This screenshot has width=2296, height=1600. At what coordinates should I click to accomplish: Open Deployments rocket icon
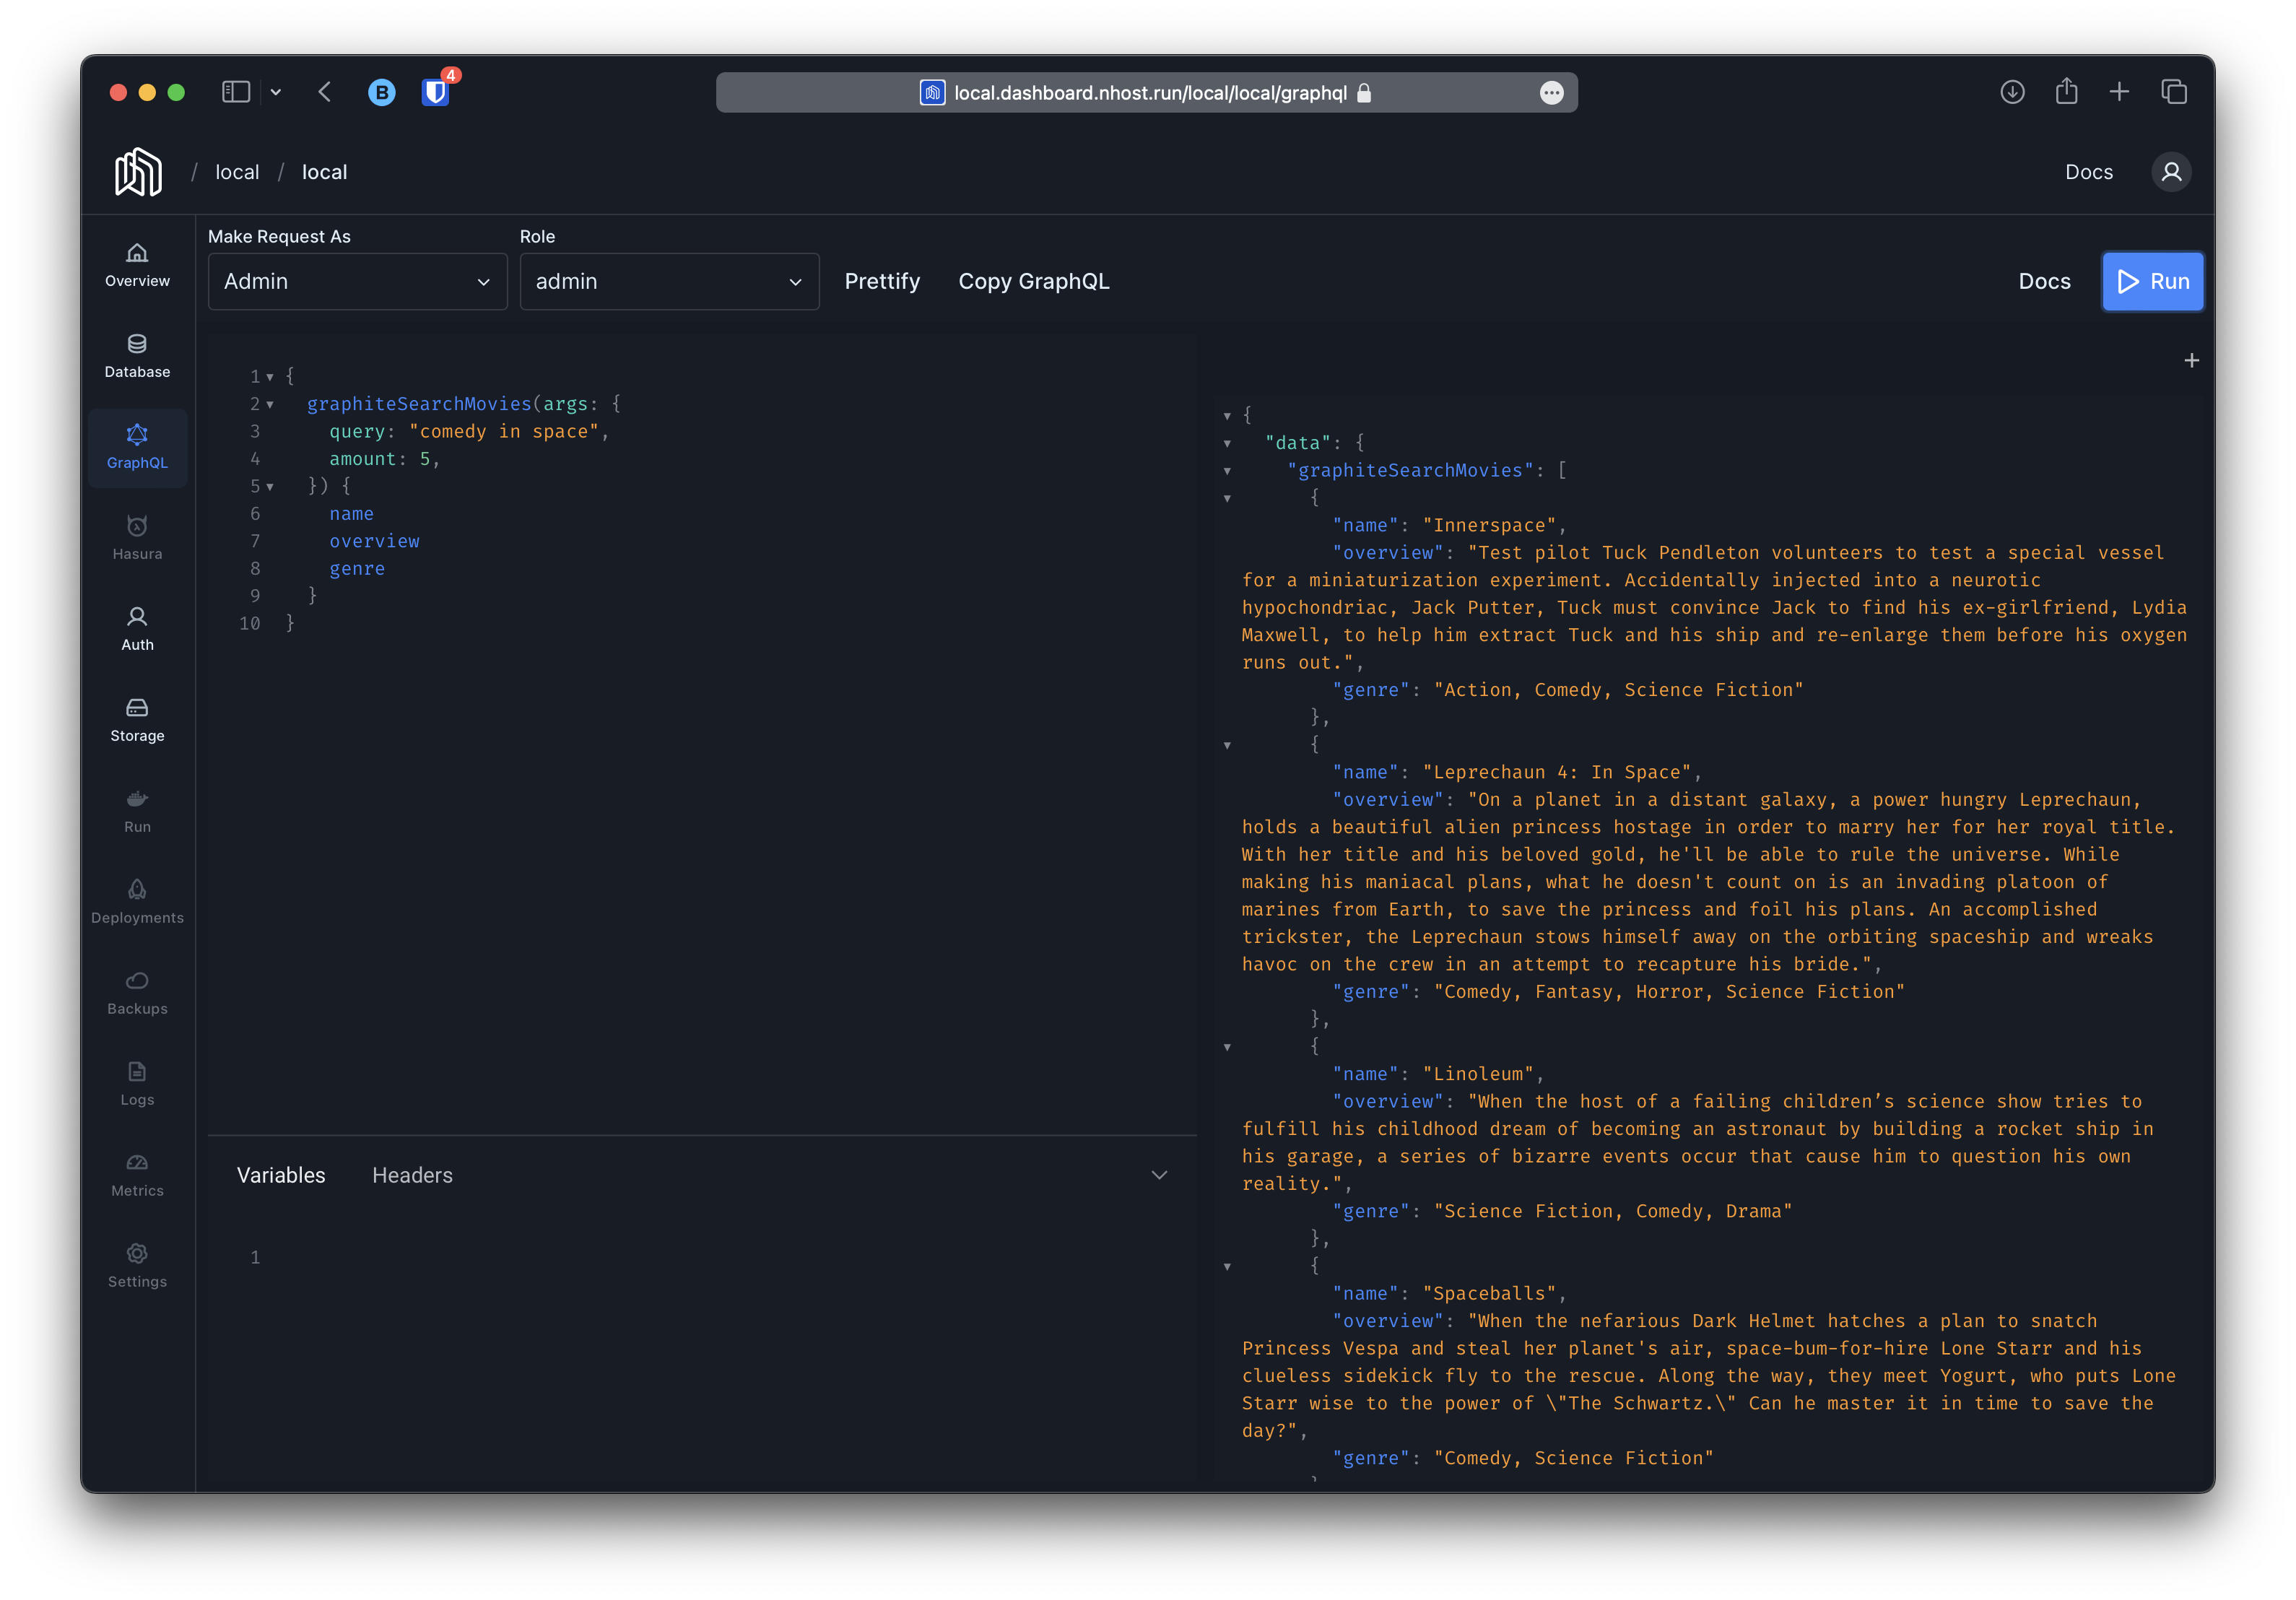[x=137, y=890]
